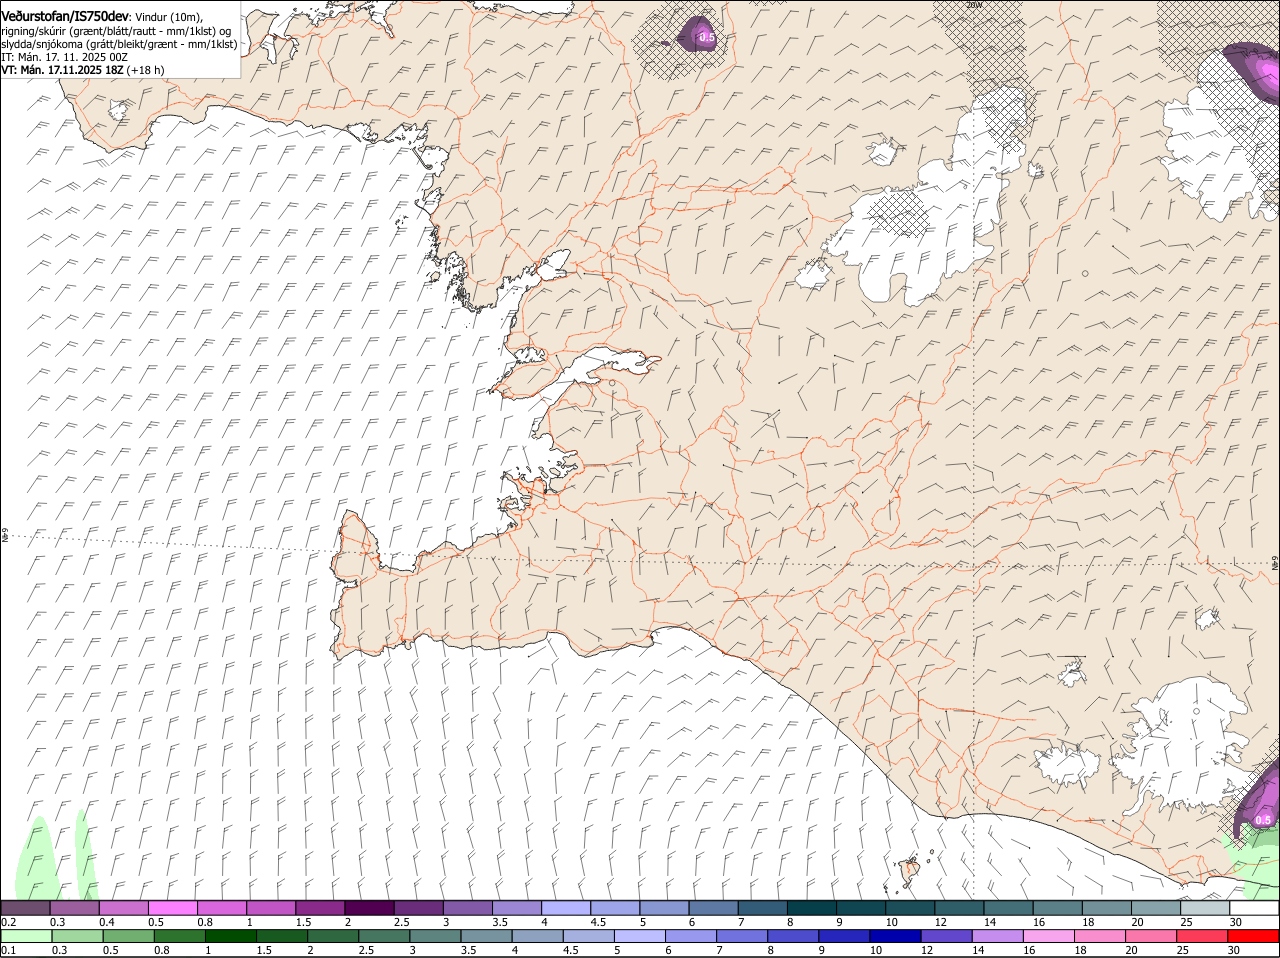Pick the deep blue 10 swatch in lower legend
Screen dimensions: 1280x958
895,936
